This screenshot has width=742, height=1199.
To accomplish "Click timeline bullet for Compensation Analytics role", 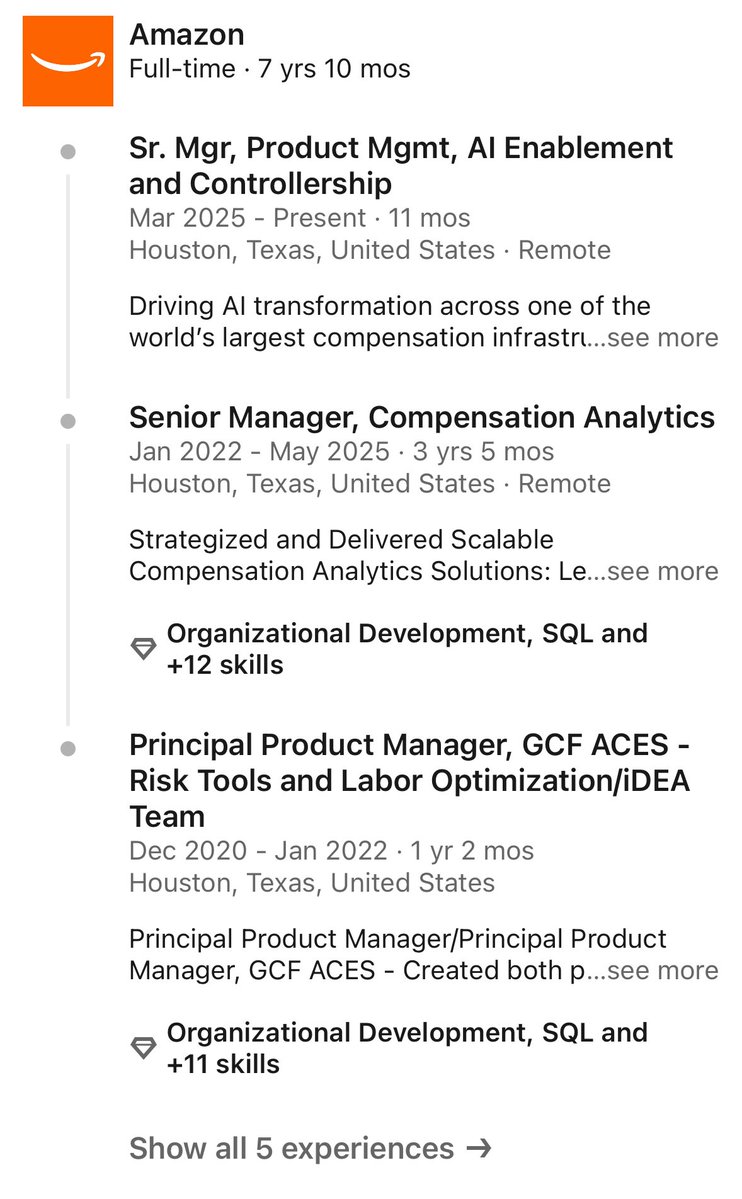I will click(68, 421).
